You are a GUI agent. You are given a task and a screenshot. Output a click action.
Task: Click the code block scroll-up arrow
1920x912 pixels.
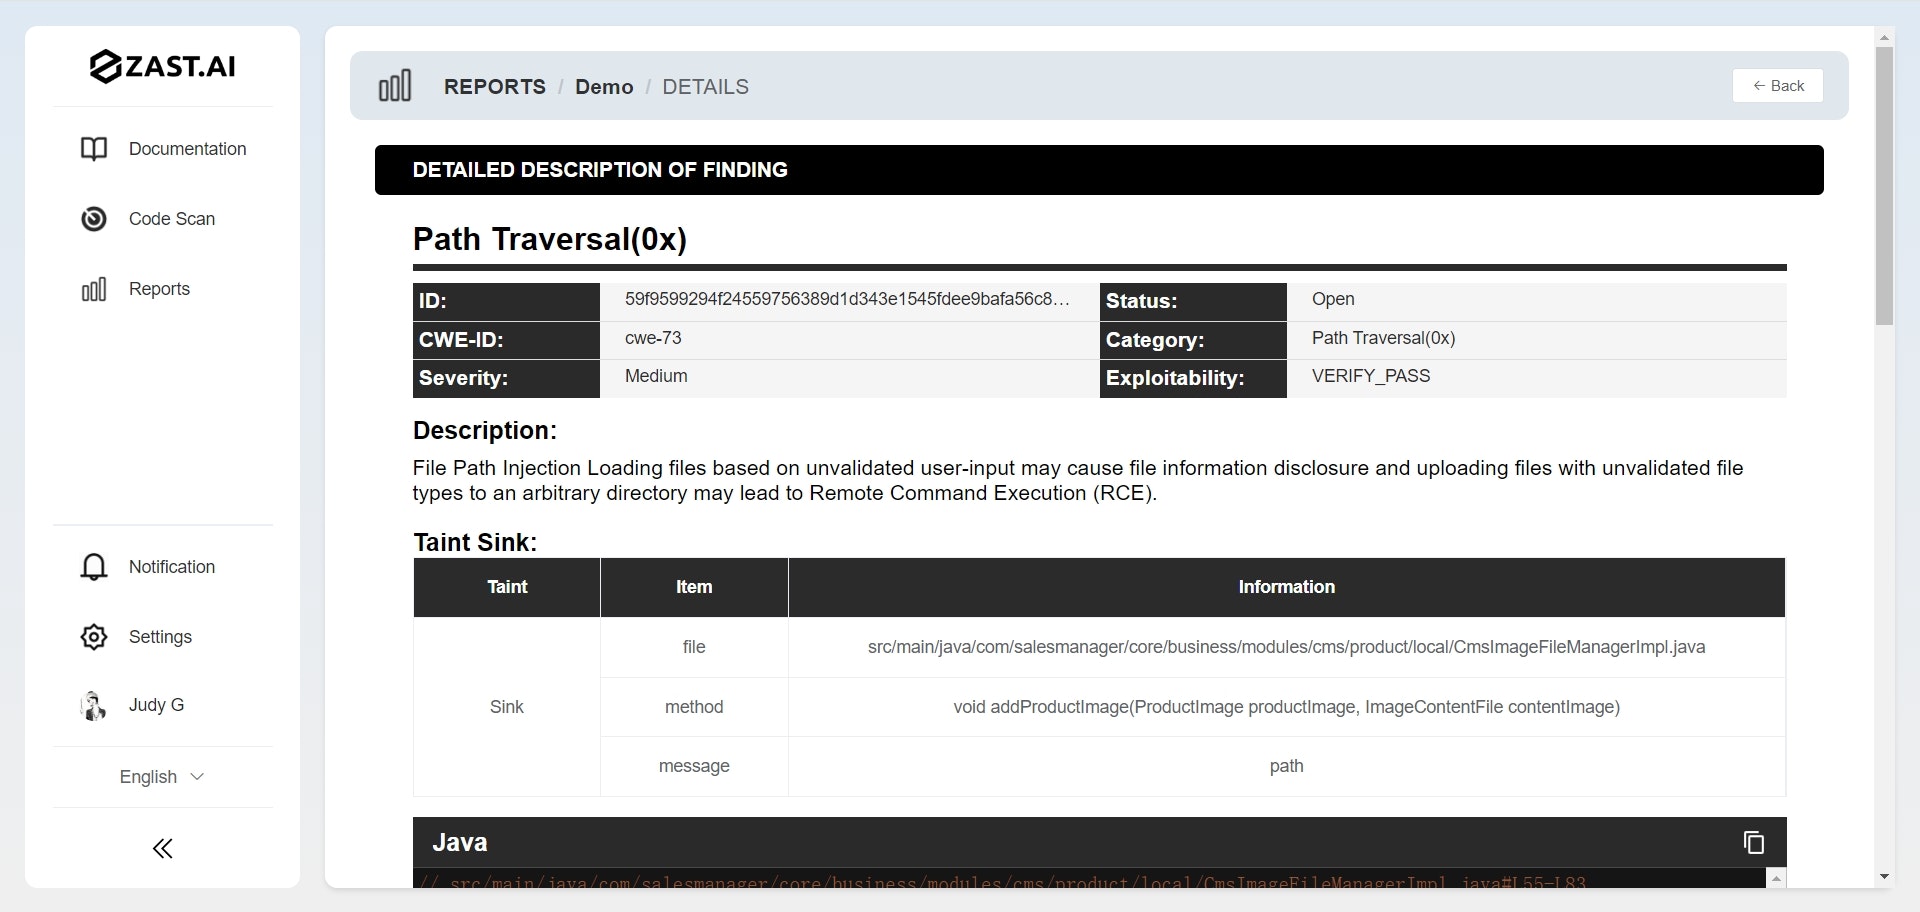coord(1776,878)
